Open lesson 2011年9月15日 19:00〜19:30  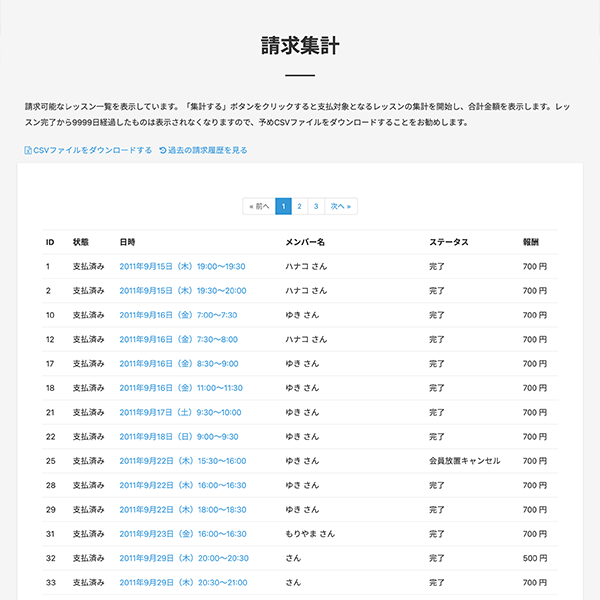coord(182,266)
